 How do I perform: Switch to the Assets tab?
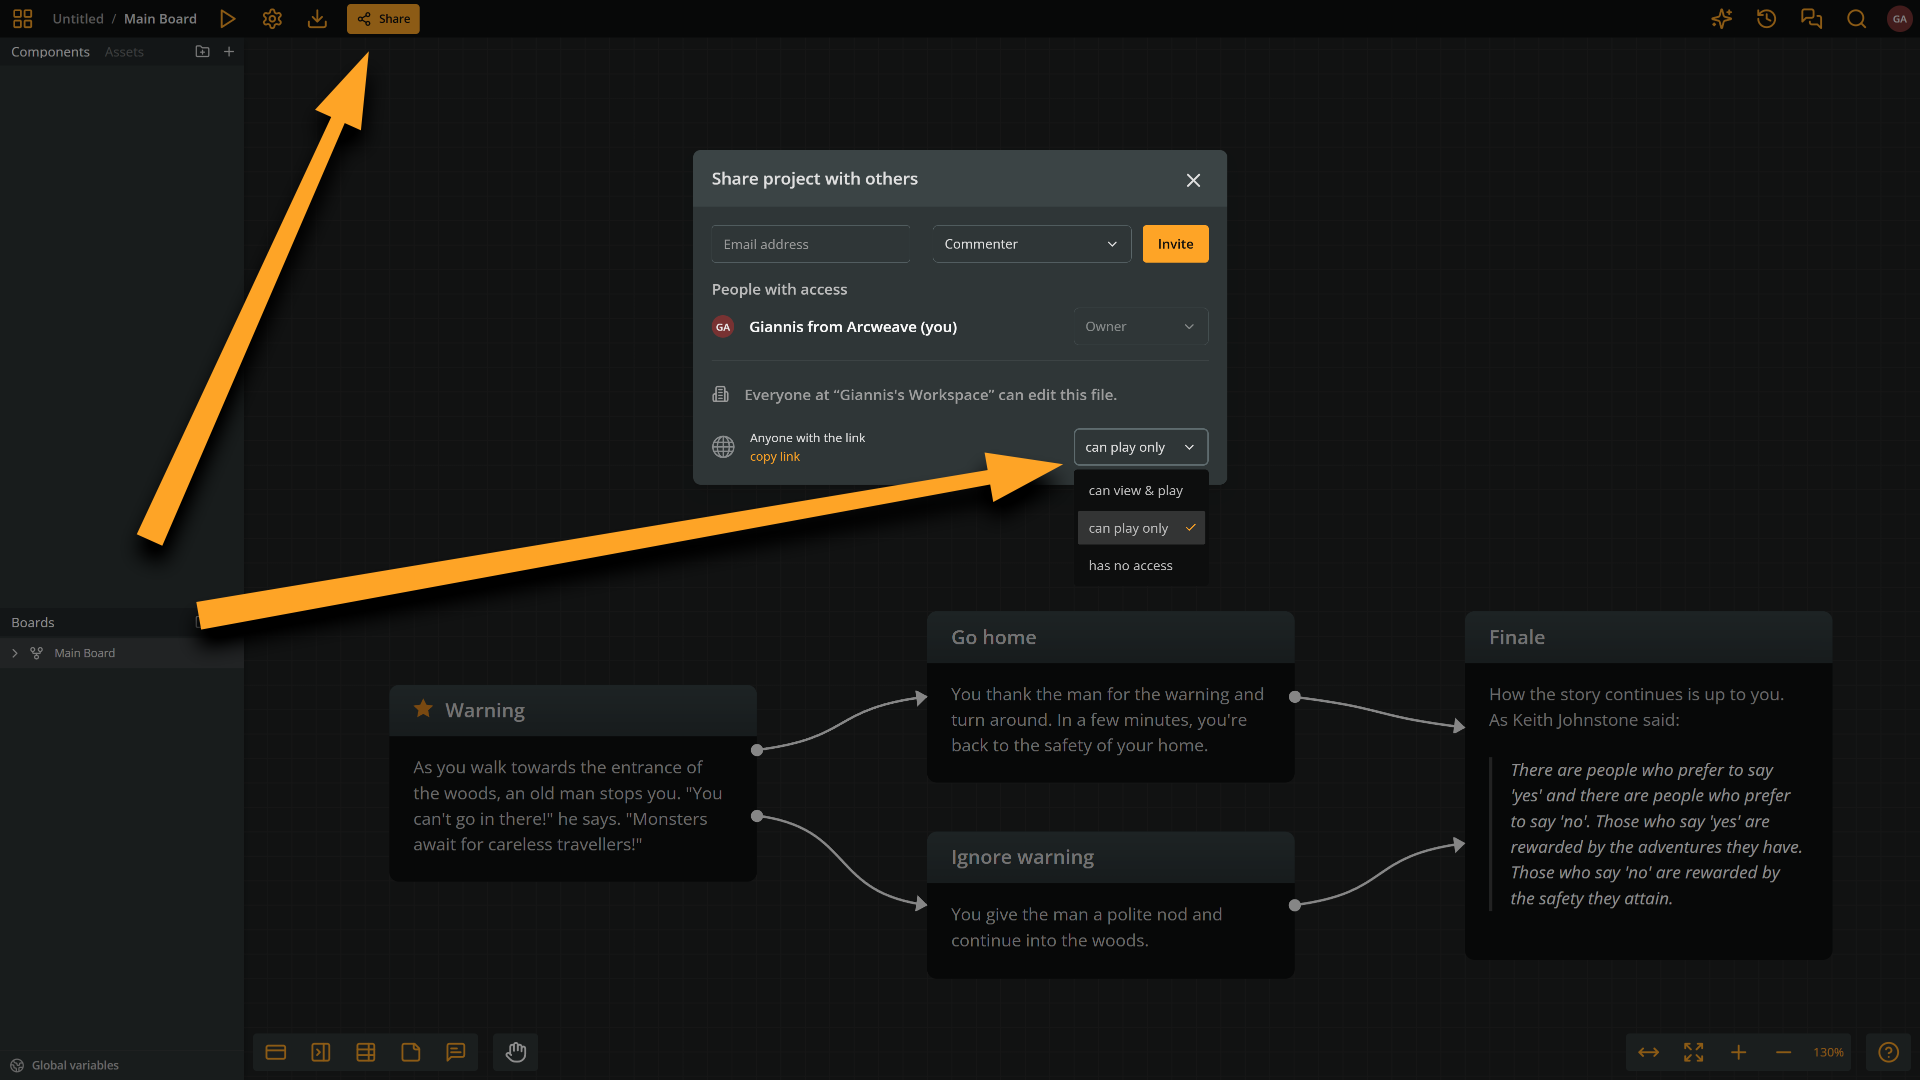coord(124,52)
